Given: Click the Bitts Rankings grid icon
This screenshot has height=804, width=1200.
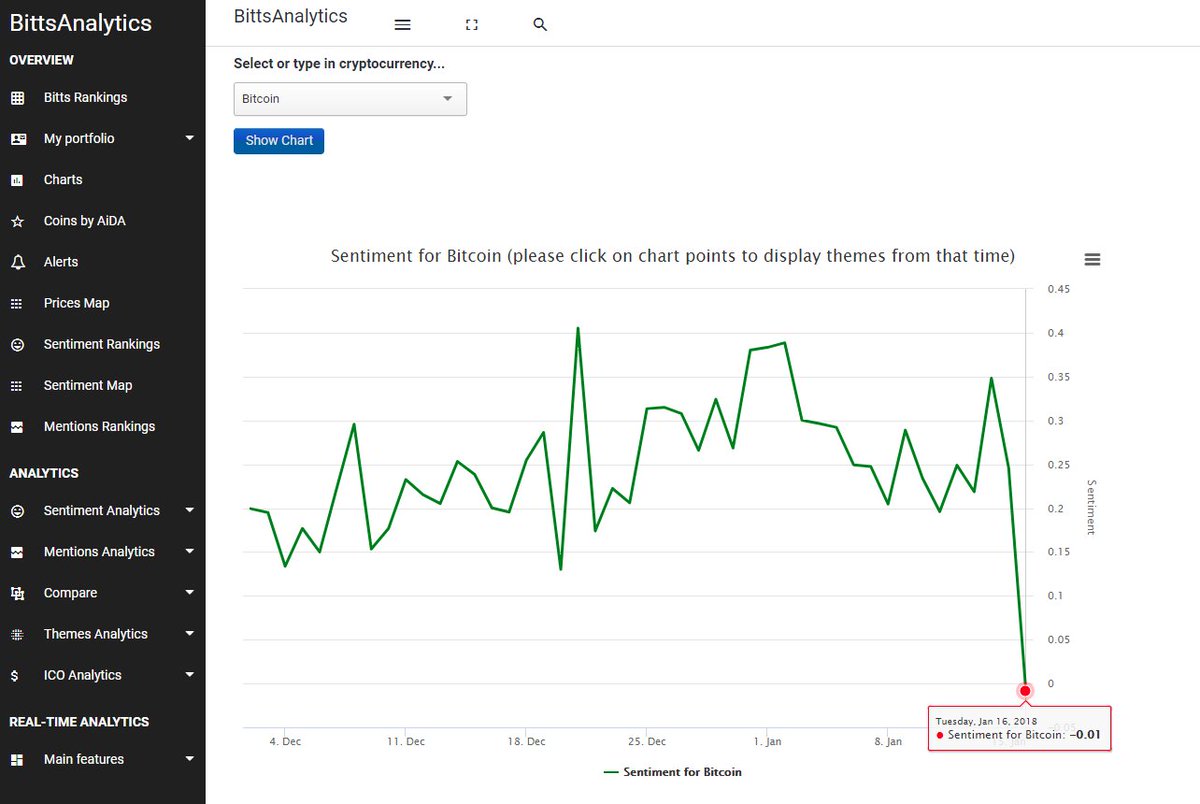Looking at the screenshot, I should coord(17,98).
